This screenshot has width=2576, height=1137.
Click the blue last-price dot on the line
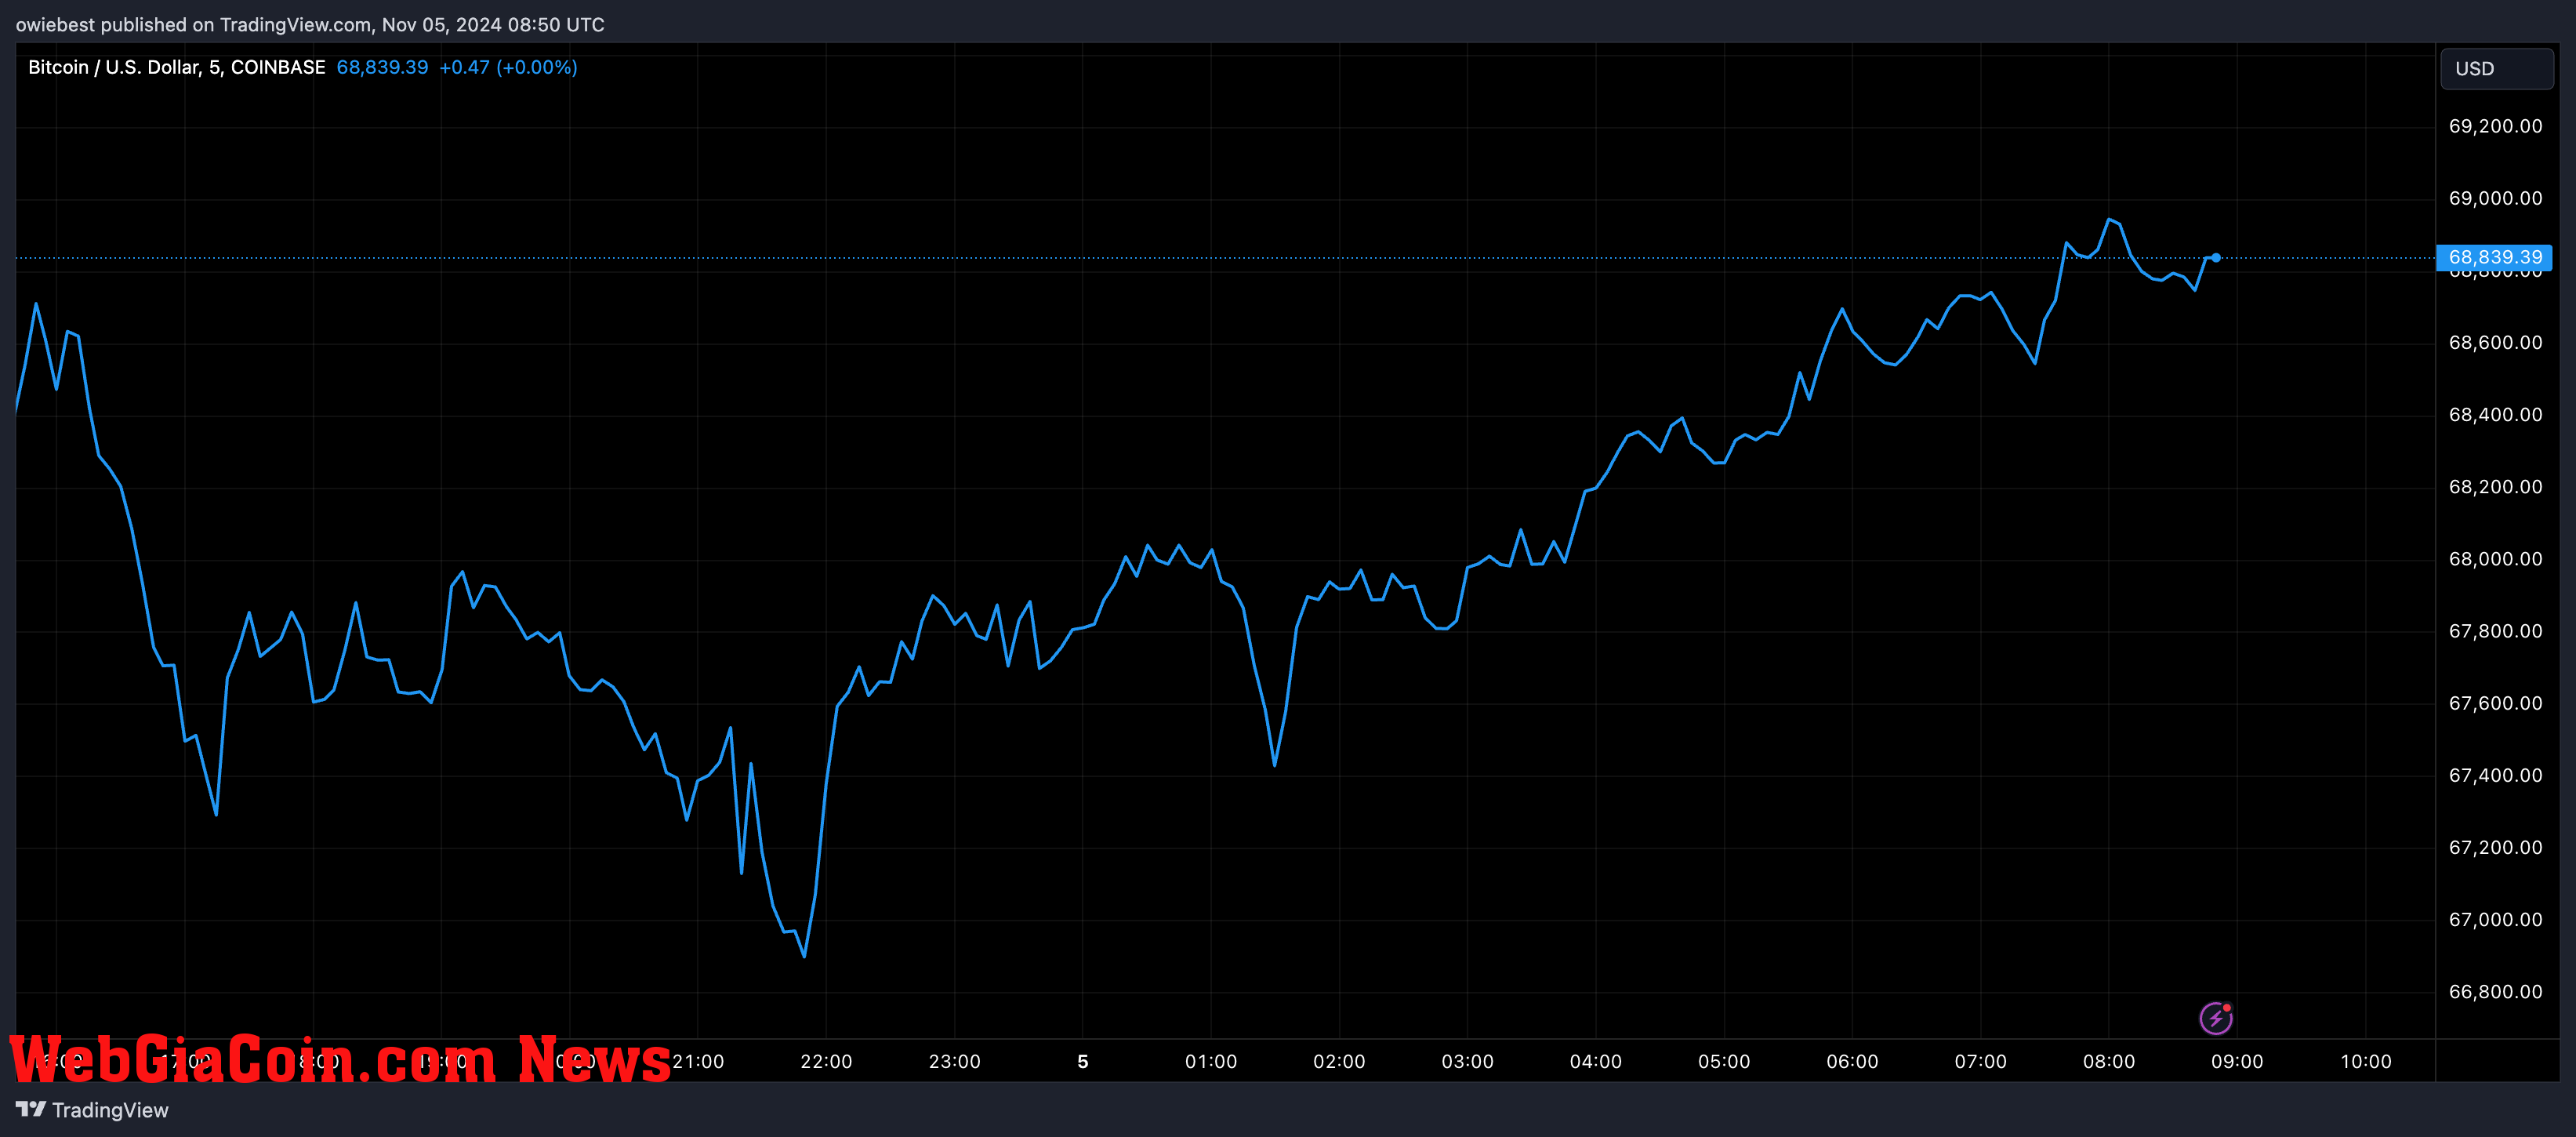coord(2216,258)
